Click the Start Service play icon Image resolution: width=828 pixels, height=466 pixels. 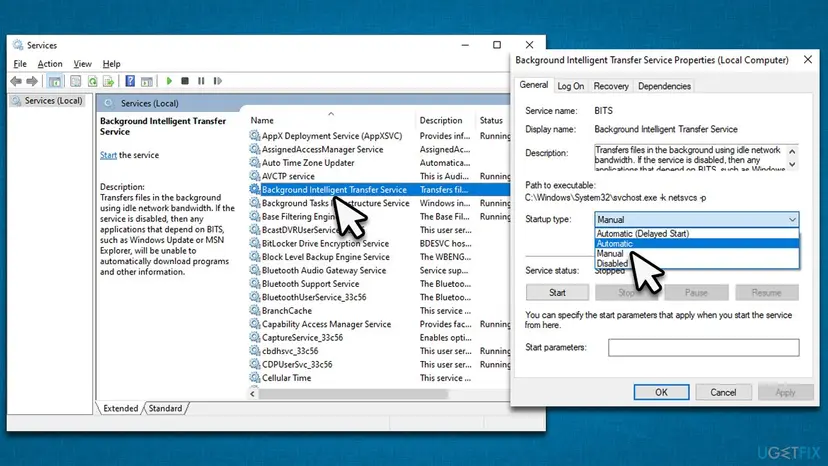pos(169,81)
